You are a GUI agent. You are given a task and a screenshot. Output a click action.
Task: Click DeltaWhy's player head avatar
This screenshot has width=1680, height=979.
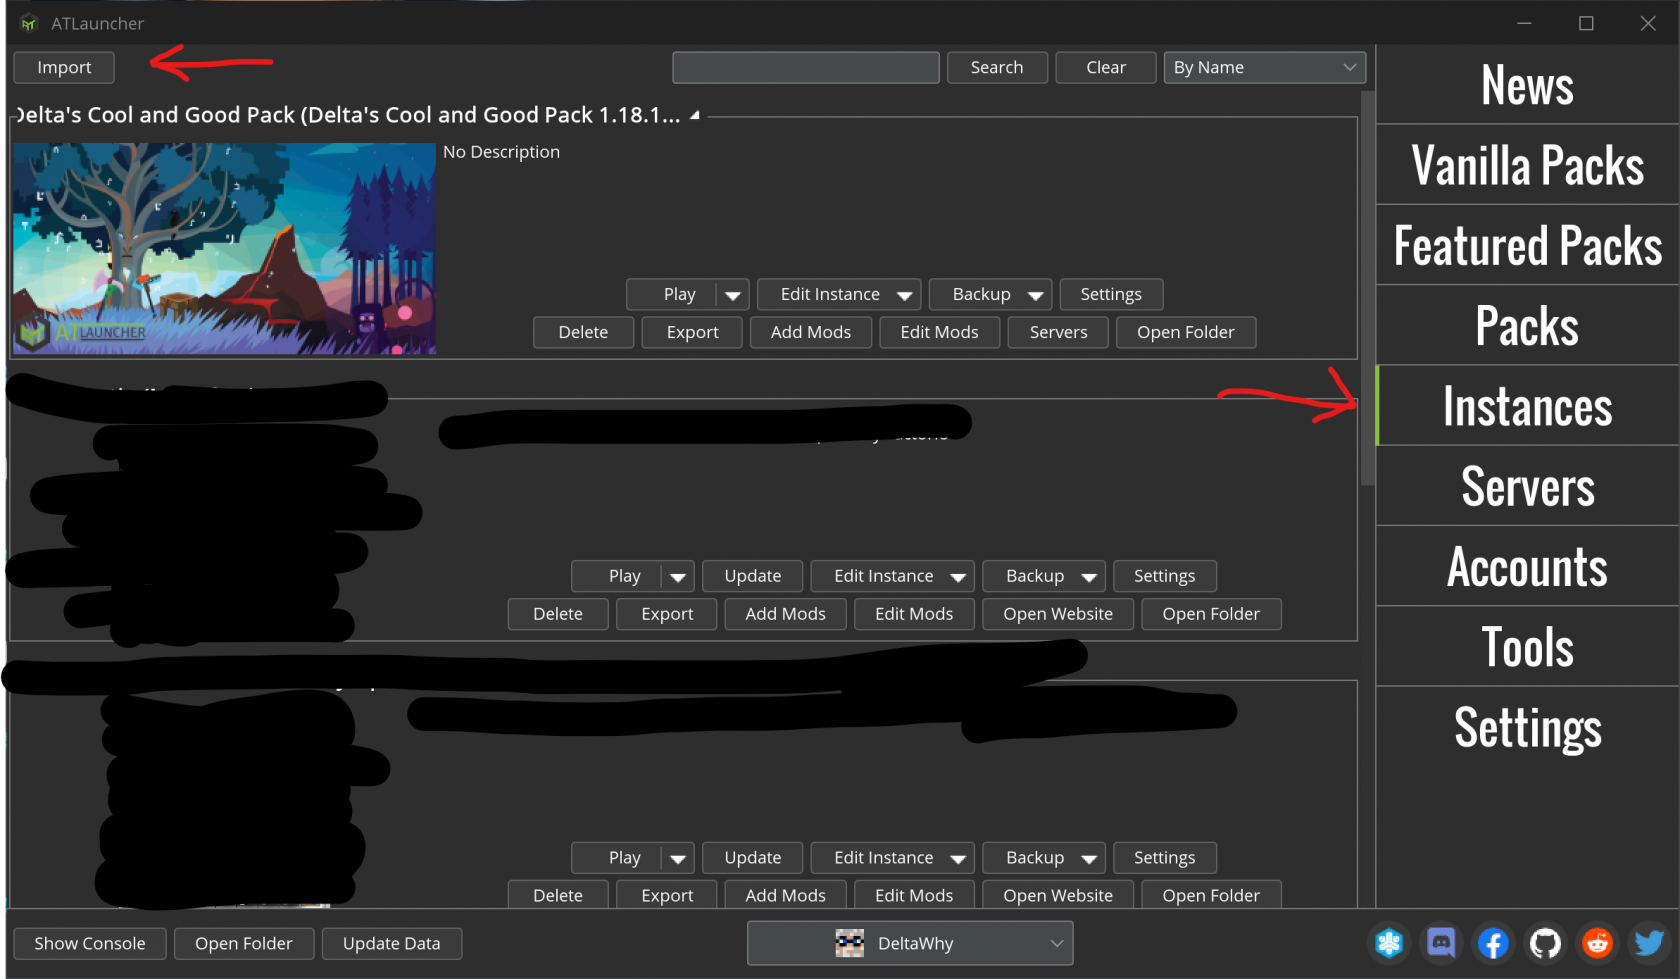[849, 943]
